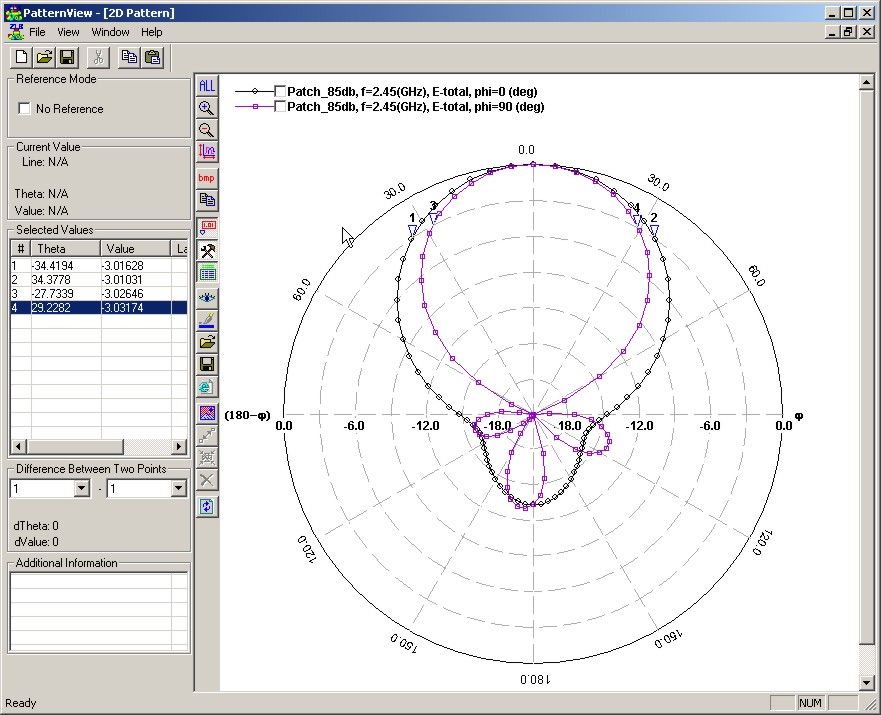Open the second difference point dropdown
Image resolution: width=881 pixels, height=715 pixels.
coord(178,489)
